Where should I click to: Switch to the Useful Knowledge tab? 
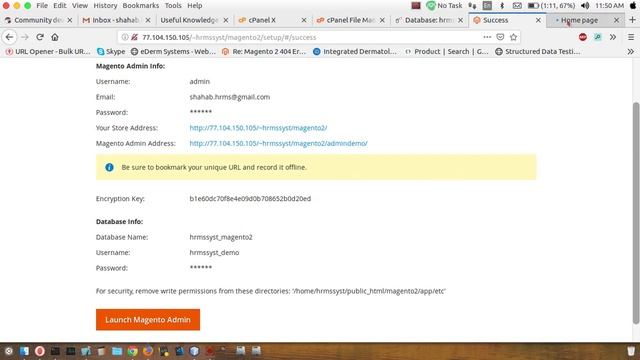pos(194,20)
